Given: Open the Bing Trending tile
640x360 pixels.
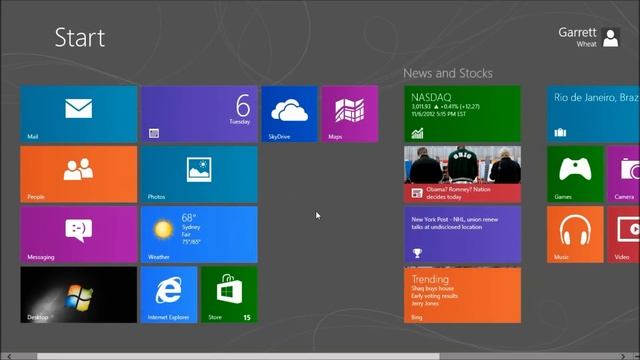Looking at the screenshot, I should tap(462, 295).
